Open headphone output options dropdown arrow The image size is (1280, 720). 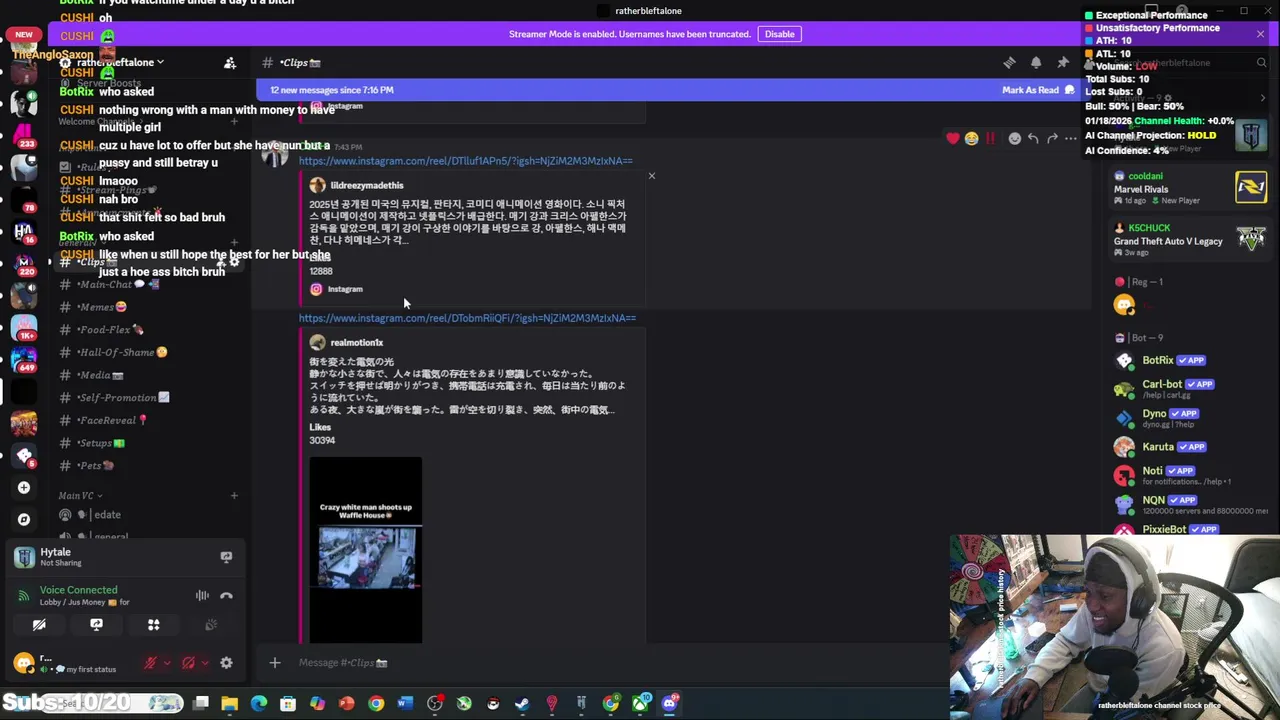click(x=205, y=662)
